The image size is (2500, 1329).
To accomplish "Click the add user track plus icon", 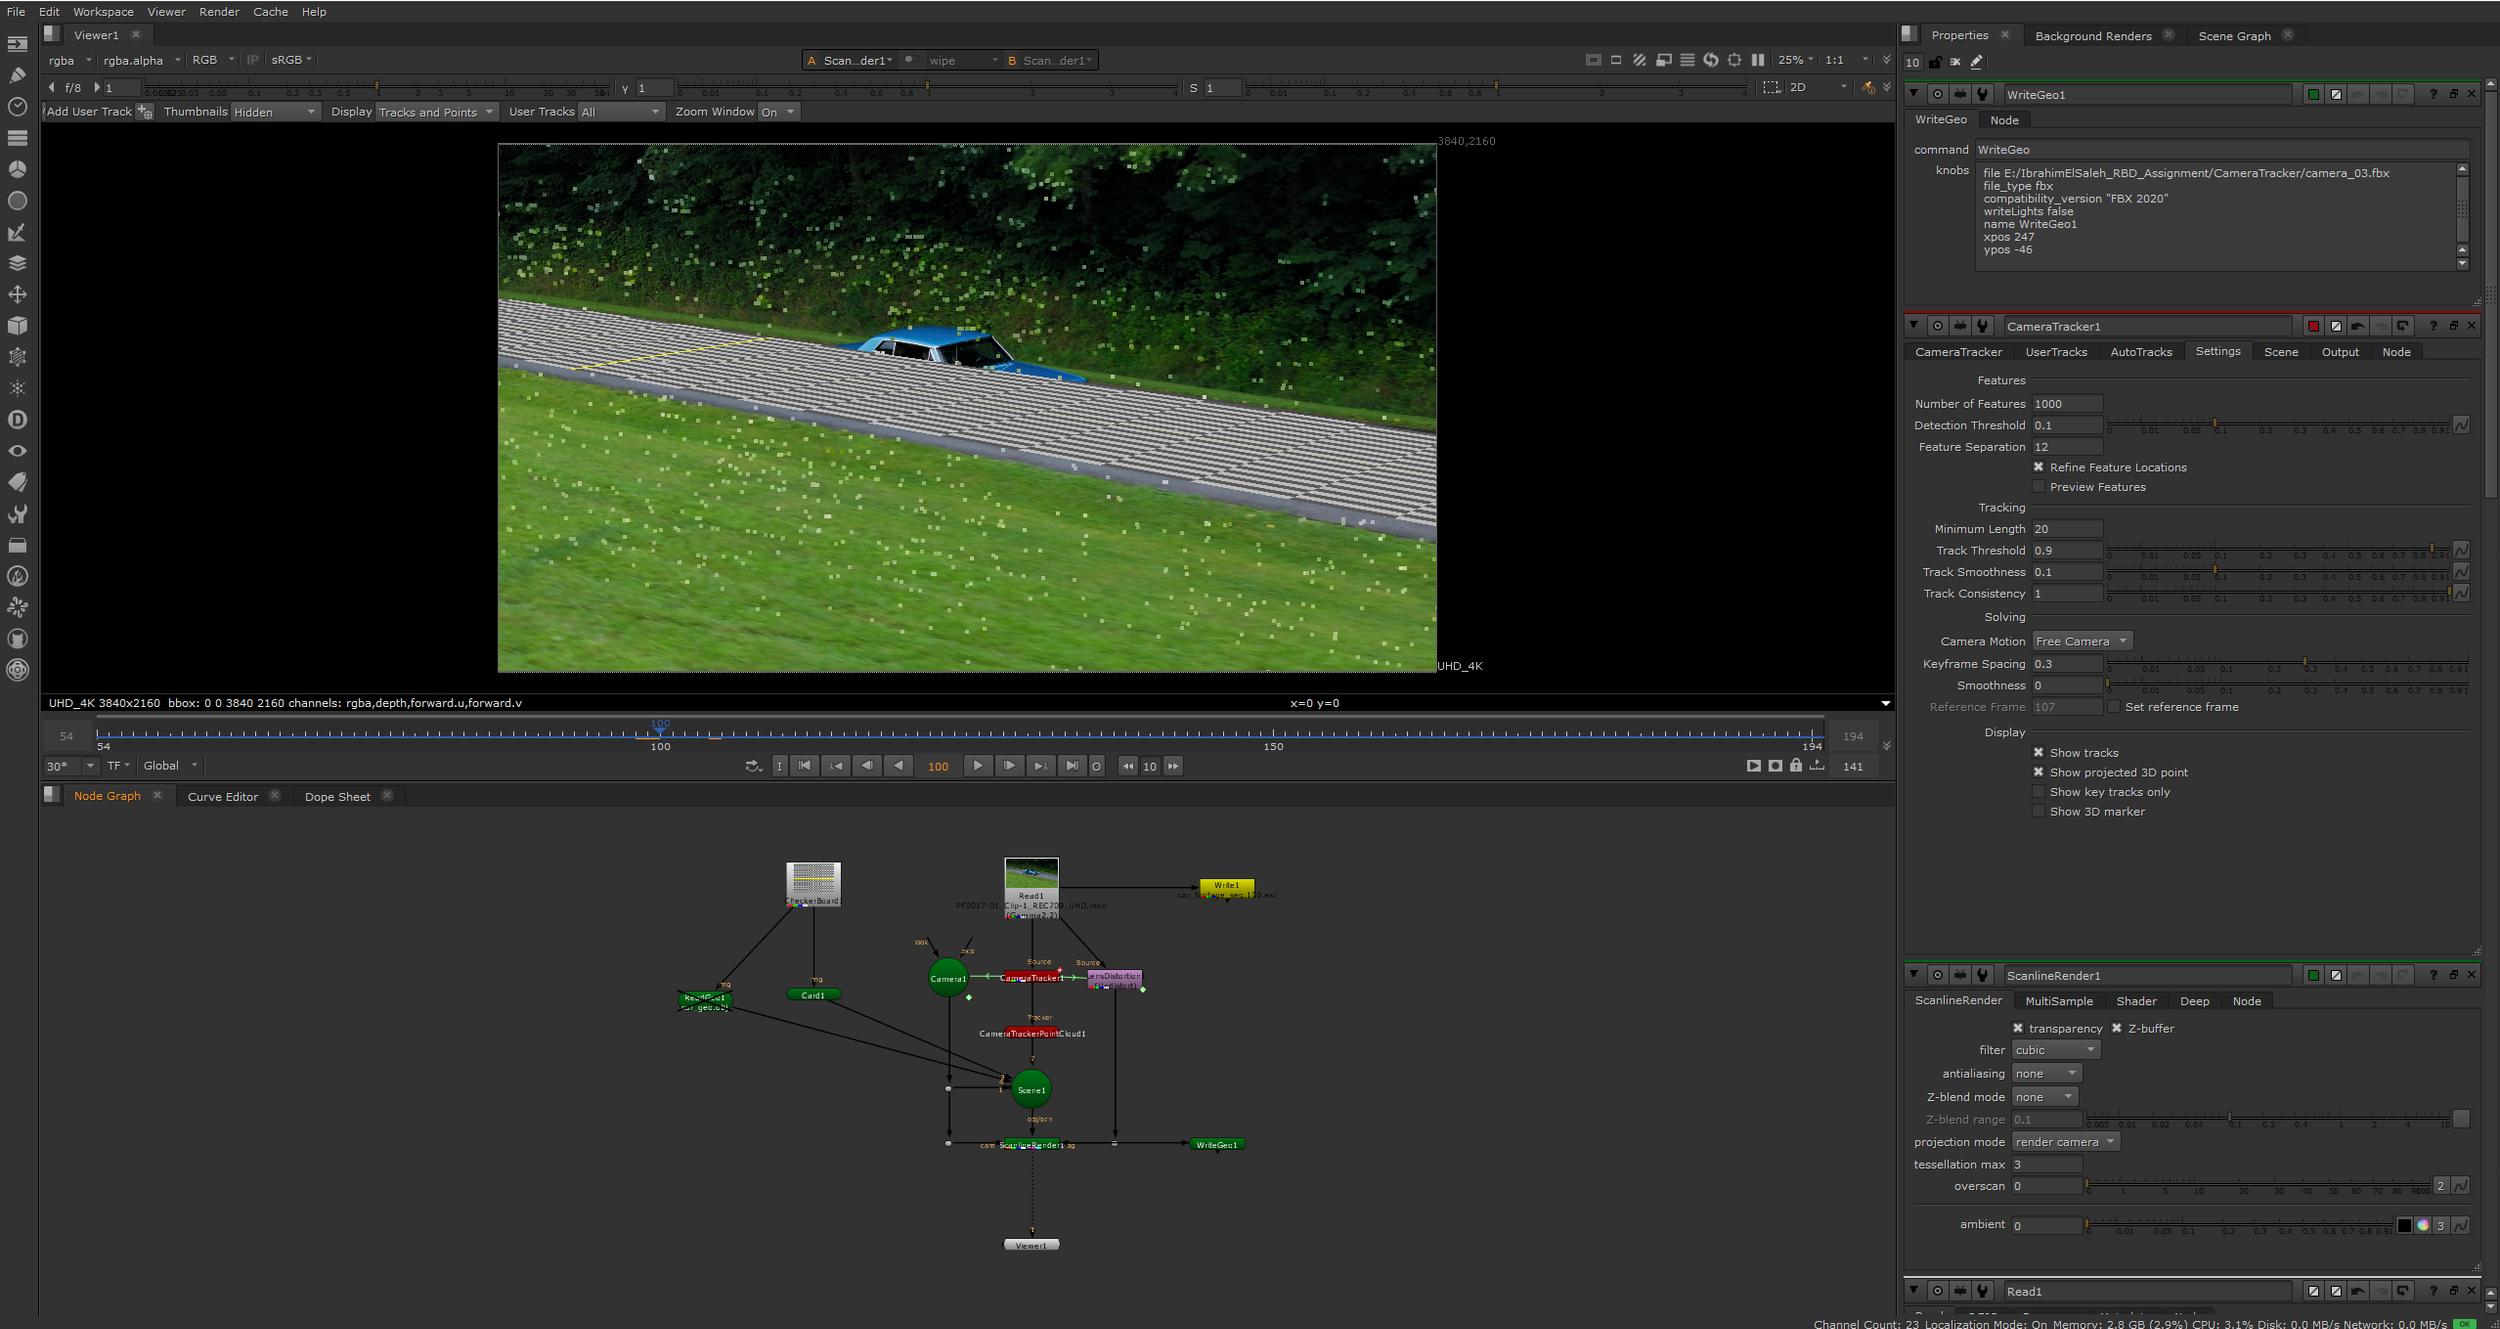I will 145,112.
